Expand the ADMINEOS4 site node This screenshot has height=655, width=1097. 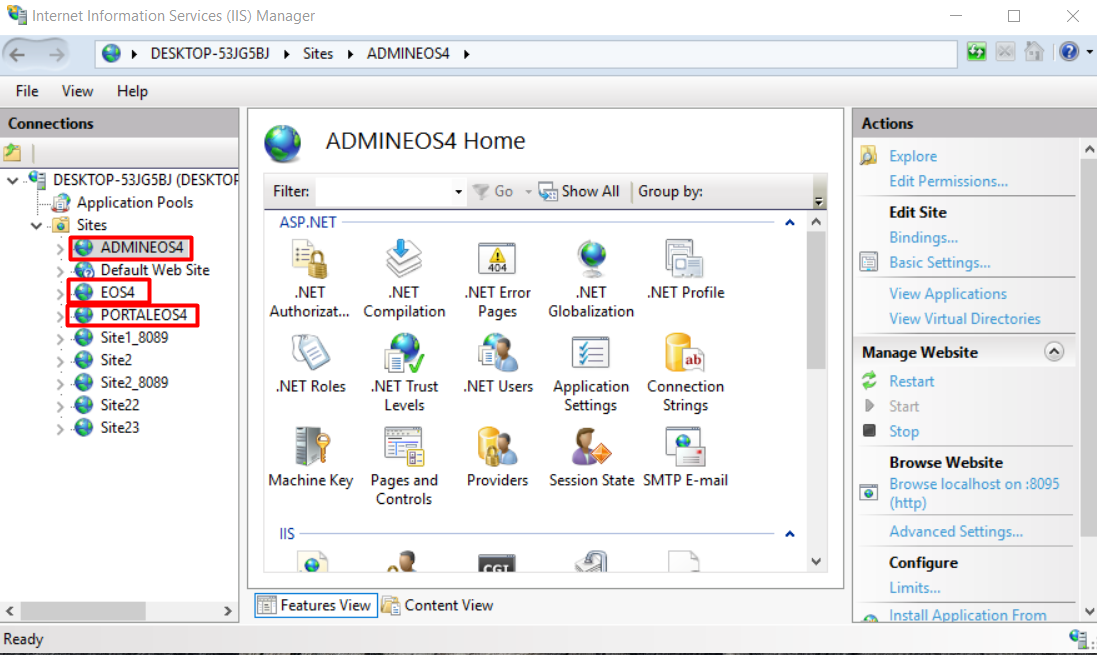tap(60, 248)
